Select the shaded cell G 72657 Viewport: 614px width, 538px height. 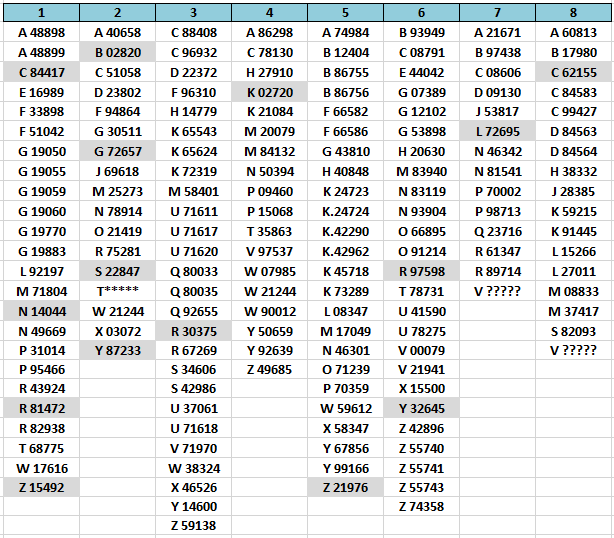click(117, 151)
